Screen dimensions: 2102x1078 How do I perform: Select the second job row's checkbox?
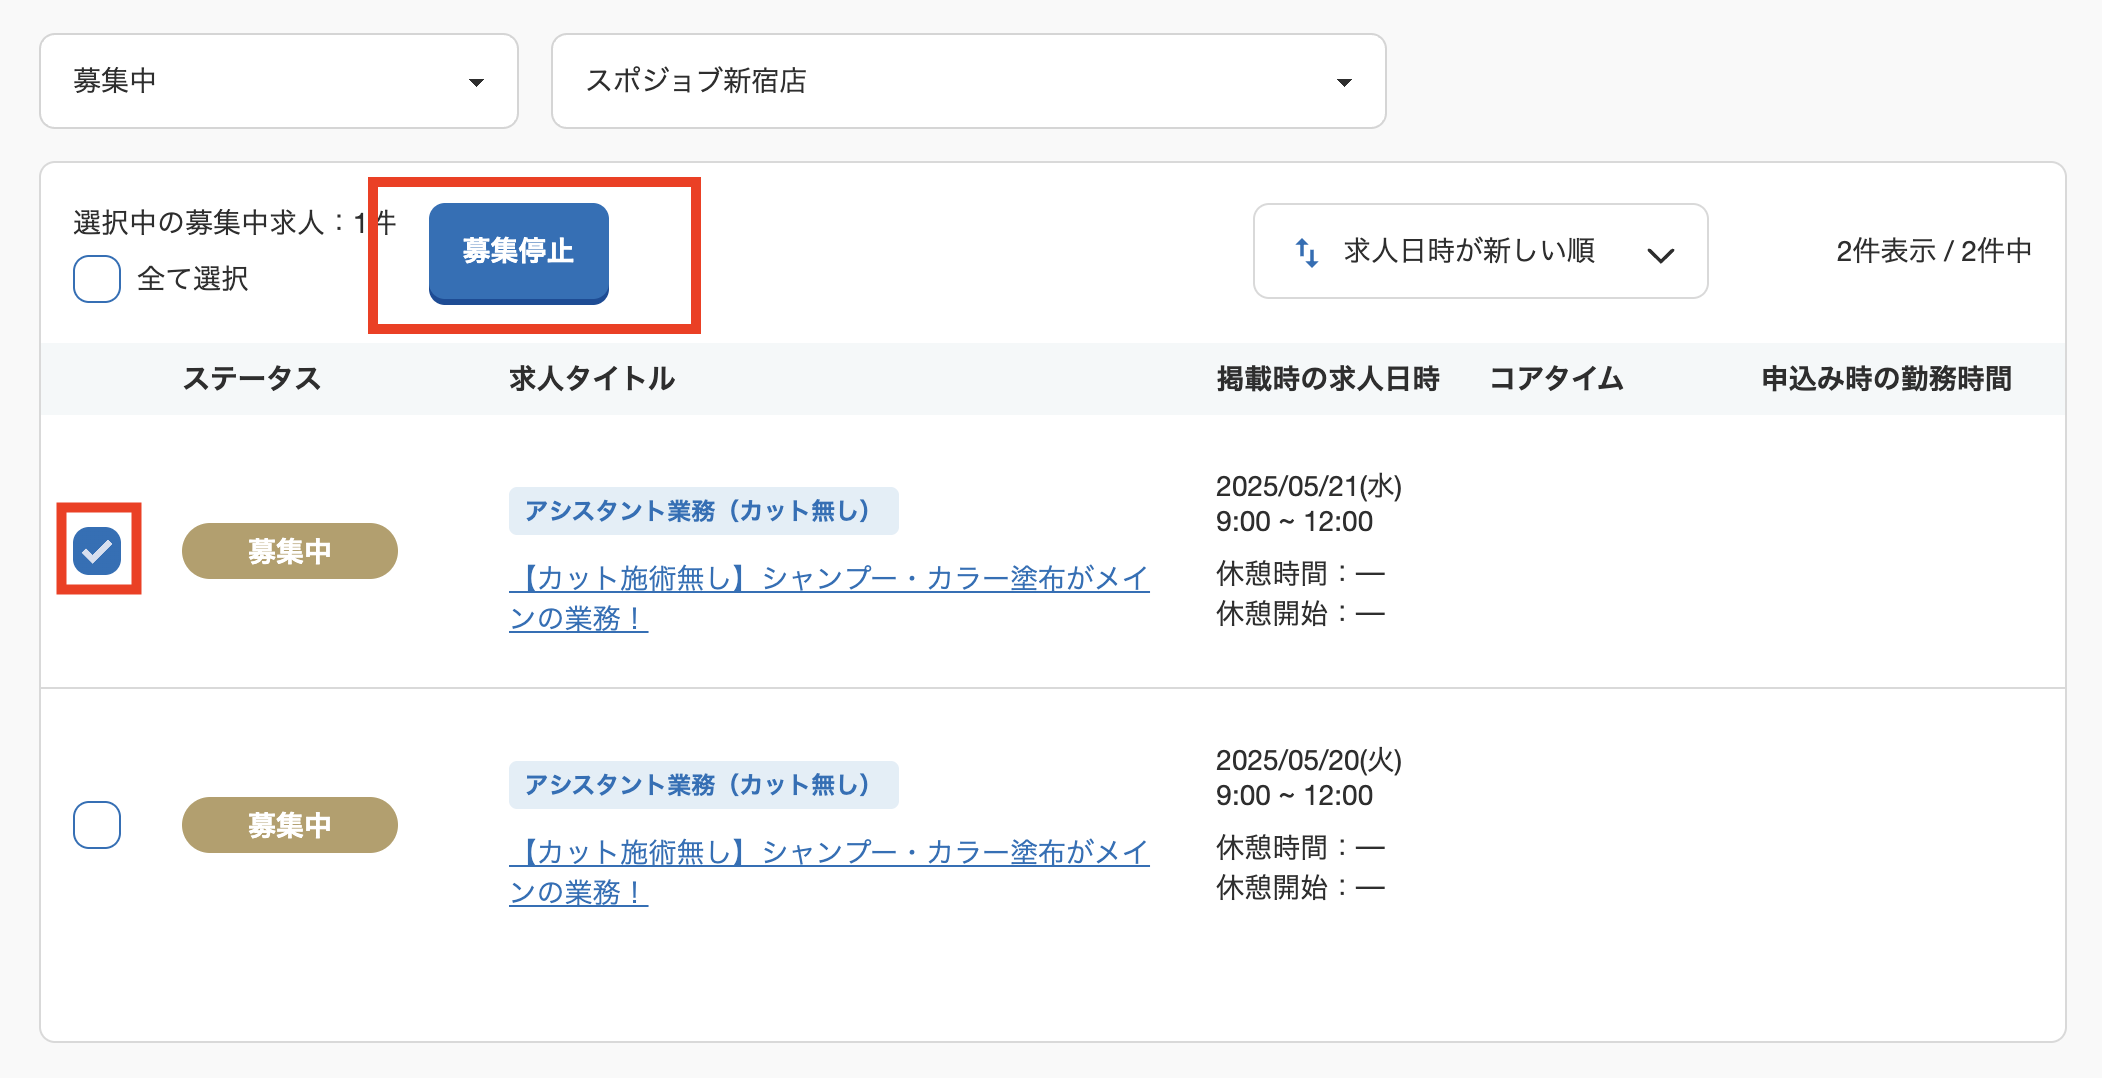click(96, 824)
